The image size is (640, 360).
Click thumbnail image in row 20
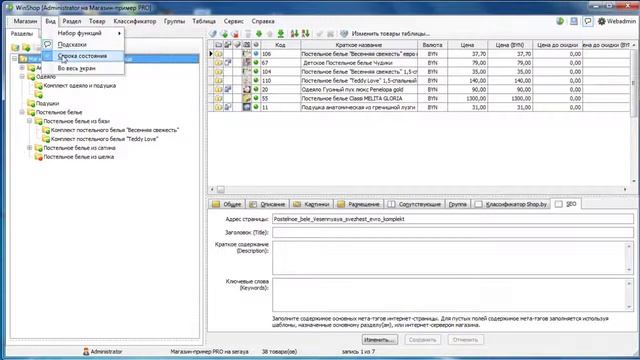click(247, 89)
